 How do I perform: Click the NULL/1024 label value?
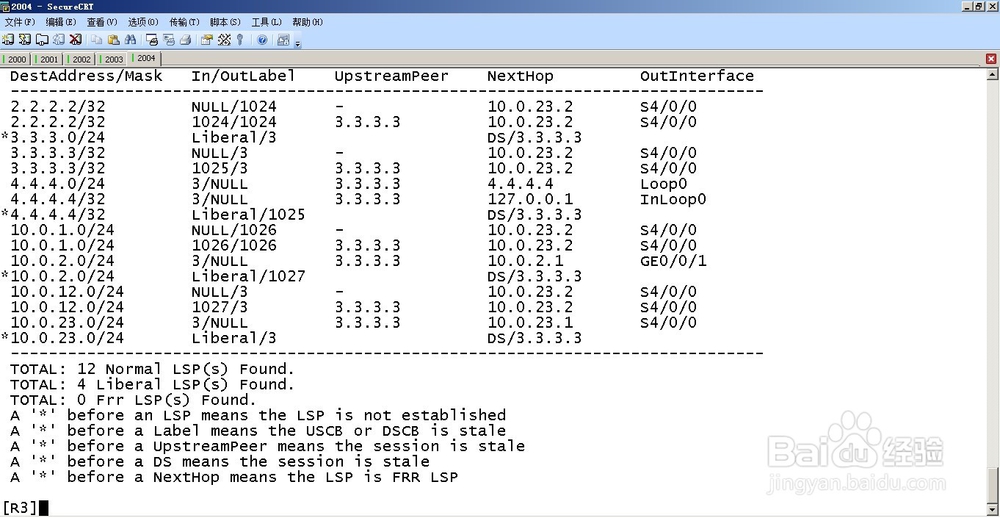[x=233, y=107]
